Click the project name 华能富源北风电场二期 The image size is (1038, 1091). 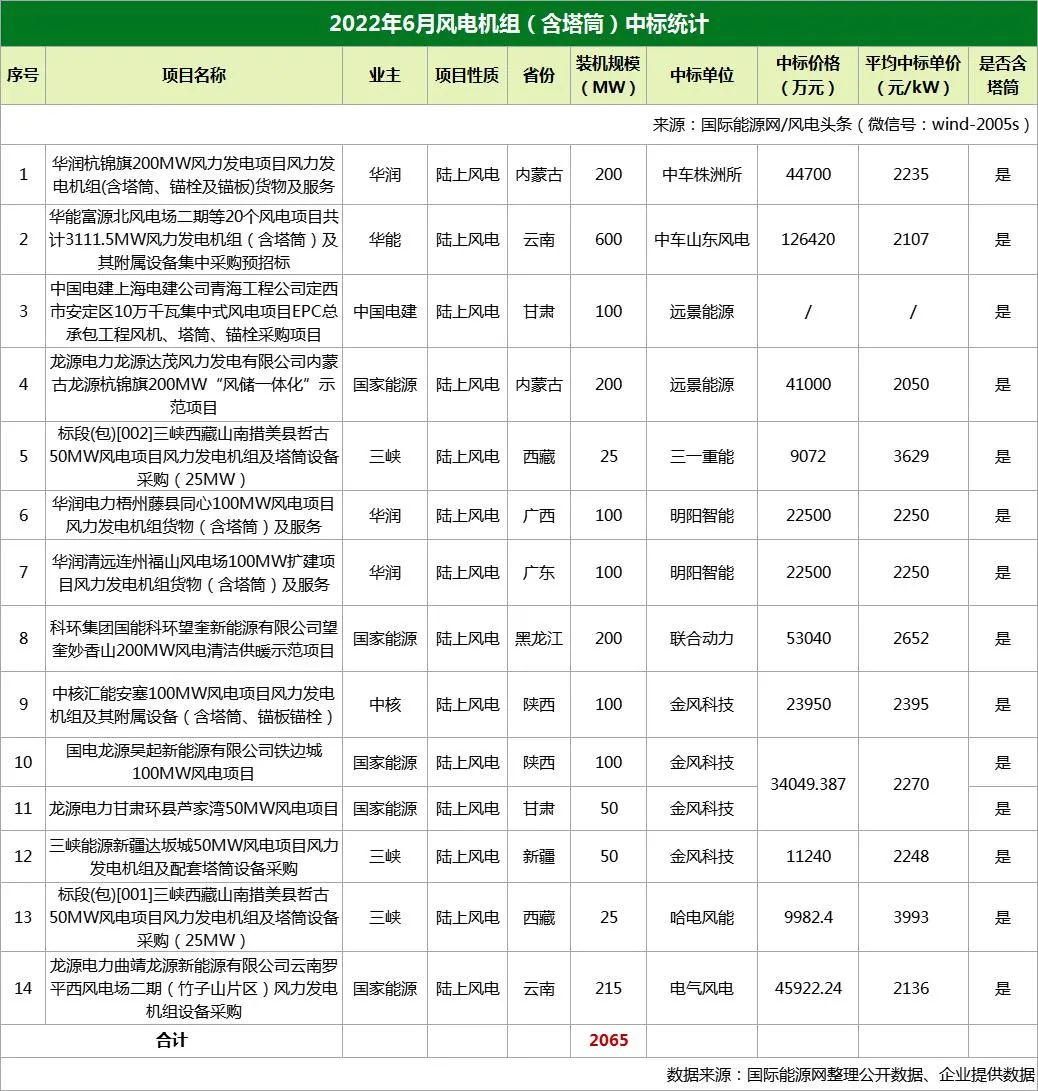(x=193, y=239)
